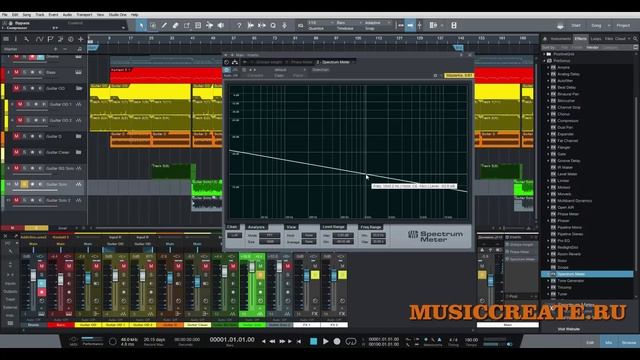Switch to the Instruments browser tab

(x=560, y=39)
